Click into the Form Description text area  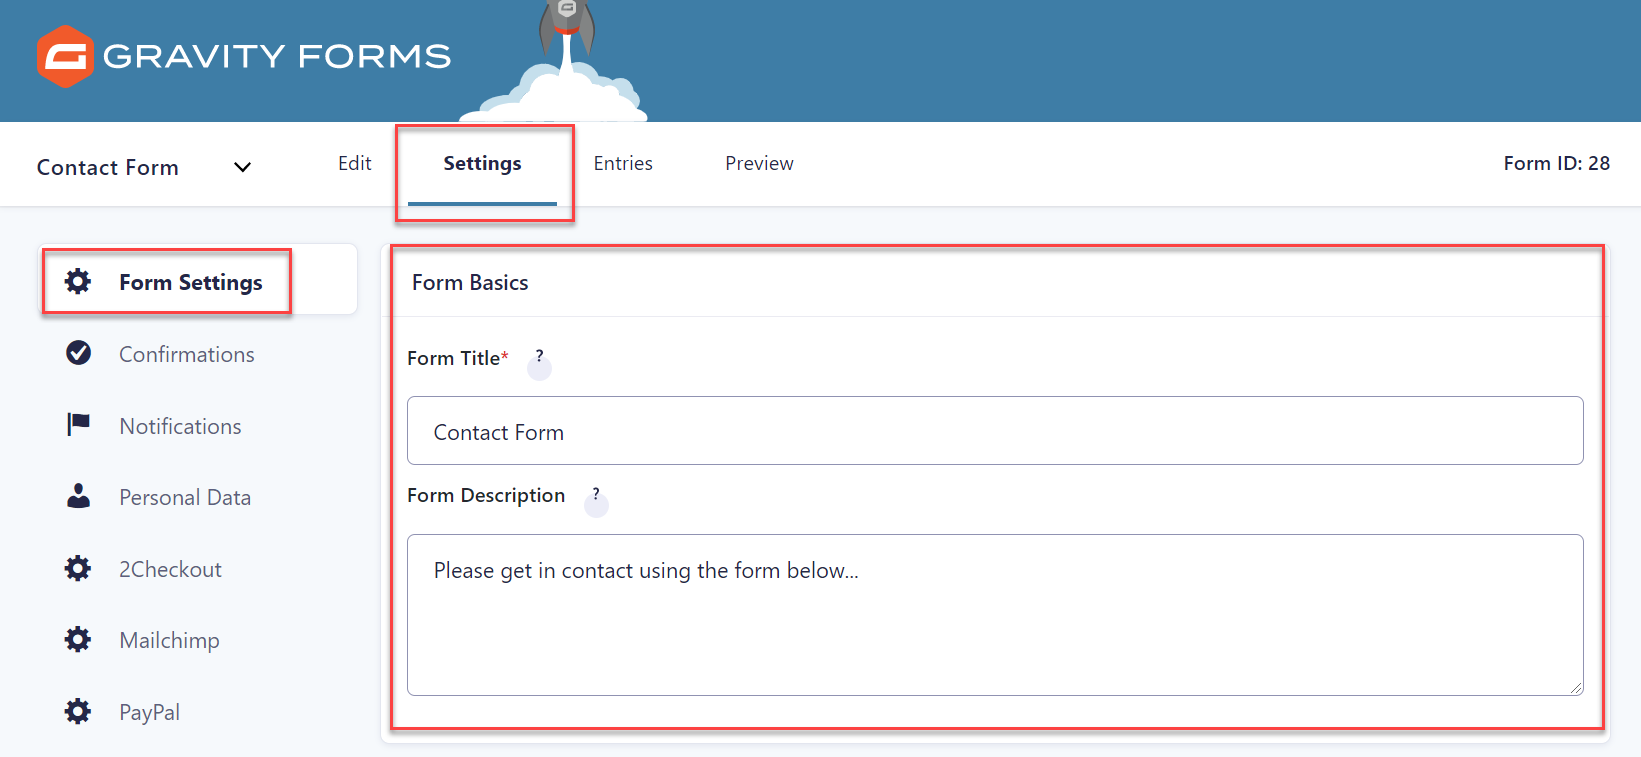coord(995,615)
